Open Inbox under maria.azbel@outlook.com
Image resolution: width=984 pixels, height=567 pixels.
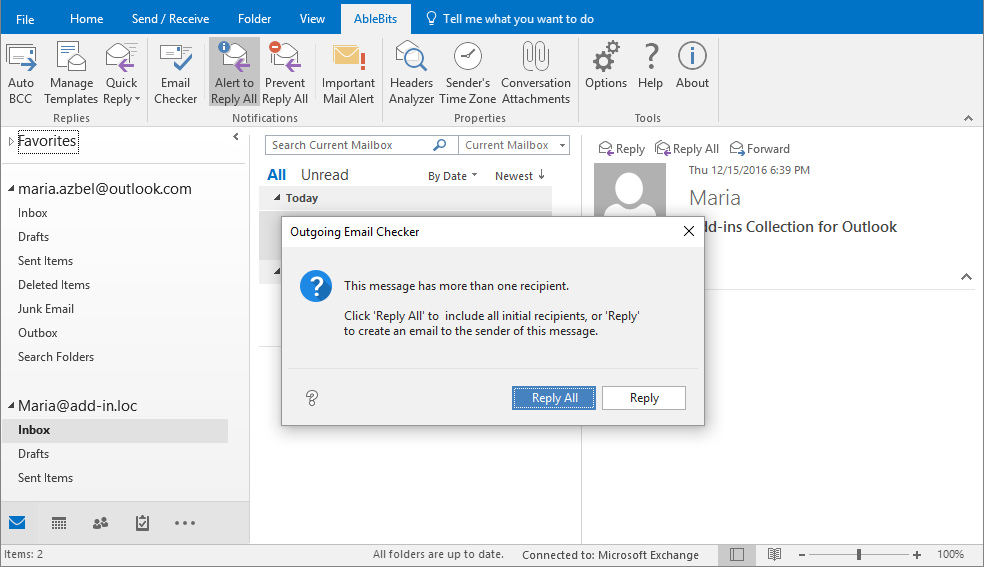tap(33, 213)
